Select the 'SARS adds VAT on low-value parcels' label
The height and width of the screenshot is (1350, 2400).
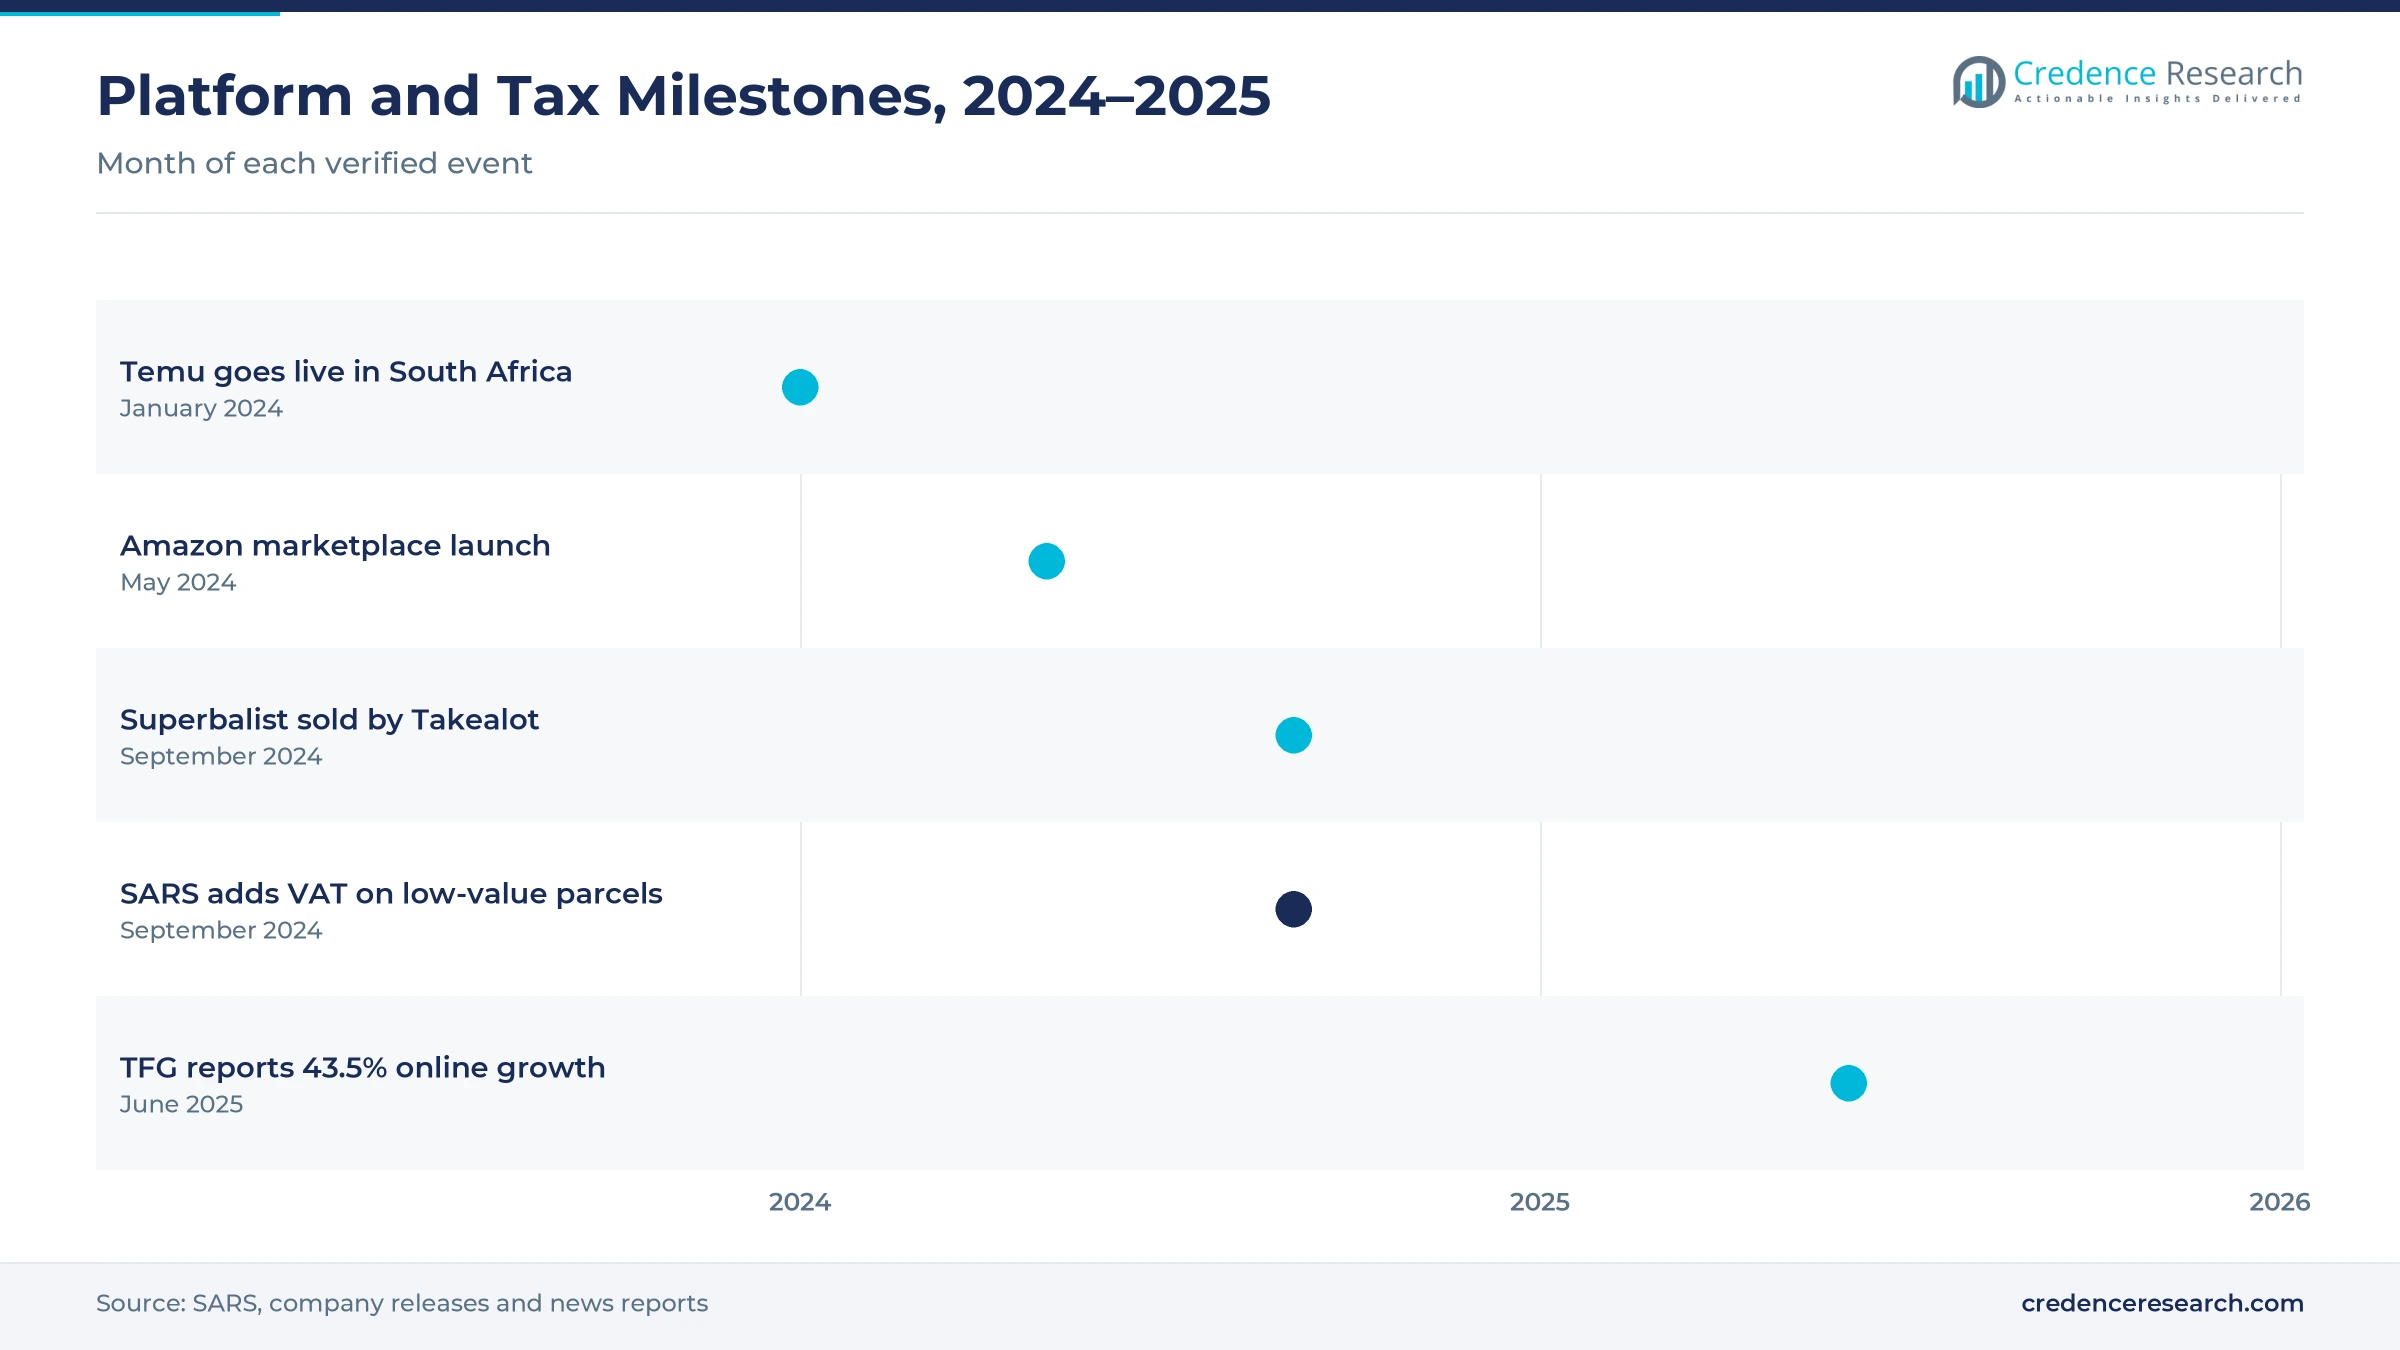391,894
